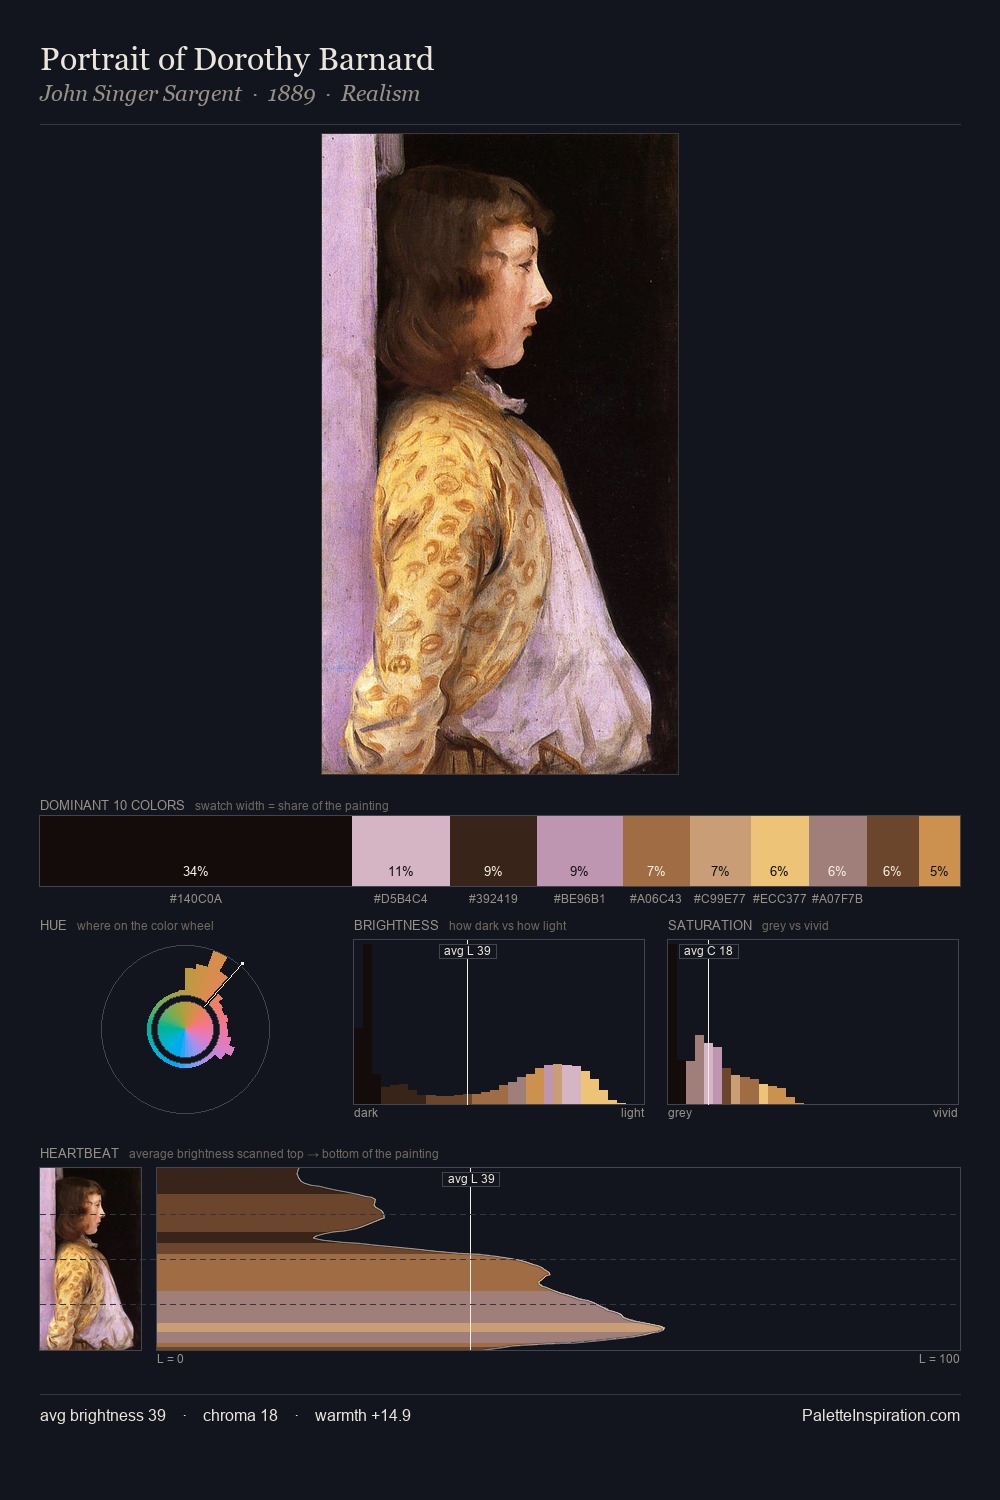Image resolution: width=1000 pixels, height=1500 pixels.
Task: Click the #392419 hex code label
Action: (493, 899)
